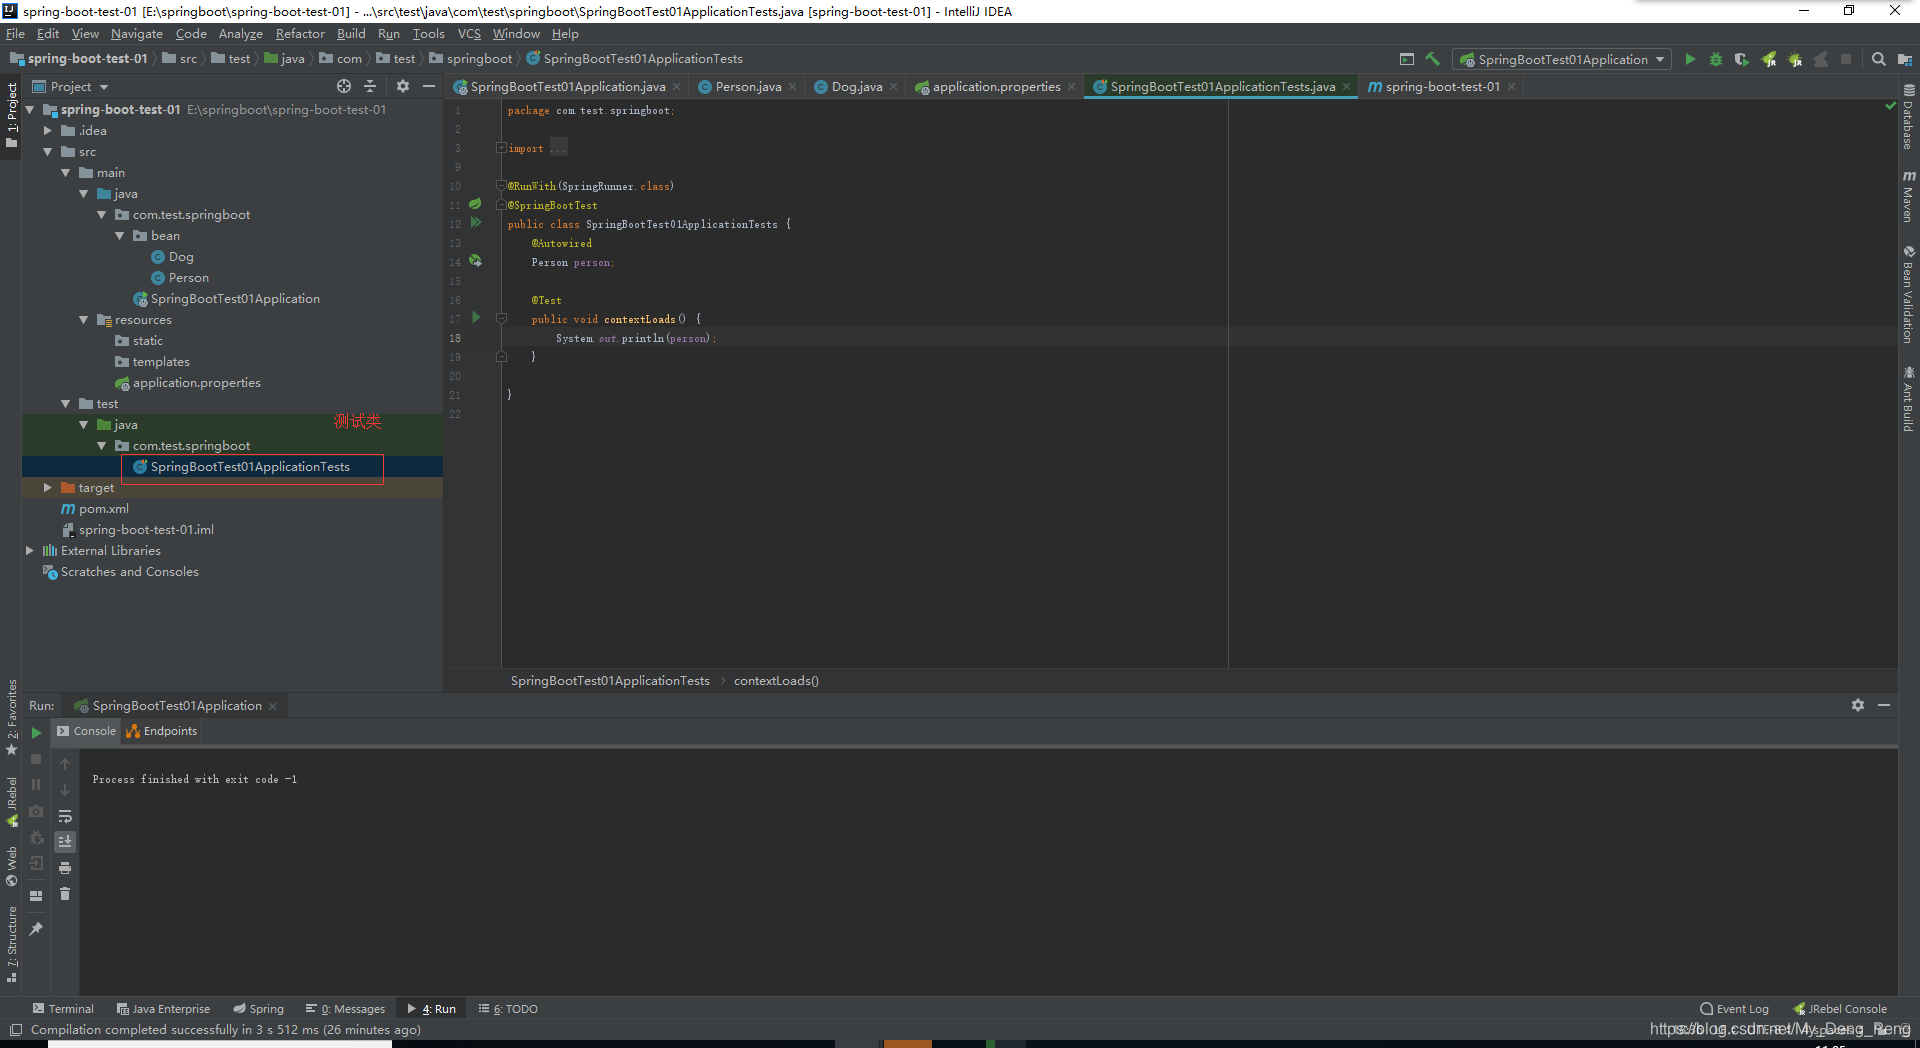The height and width of the screenshot is (1048, 1920).
Task: Hide the Run tool window
Action: click(x=1884, y=705)
